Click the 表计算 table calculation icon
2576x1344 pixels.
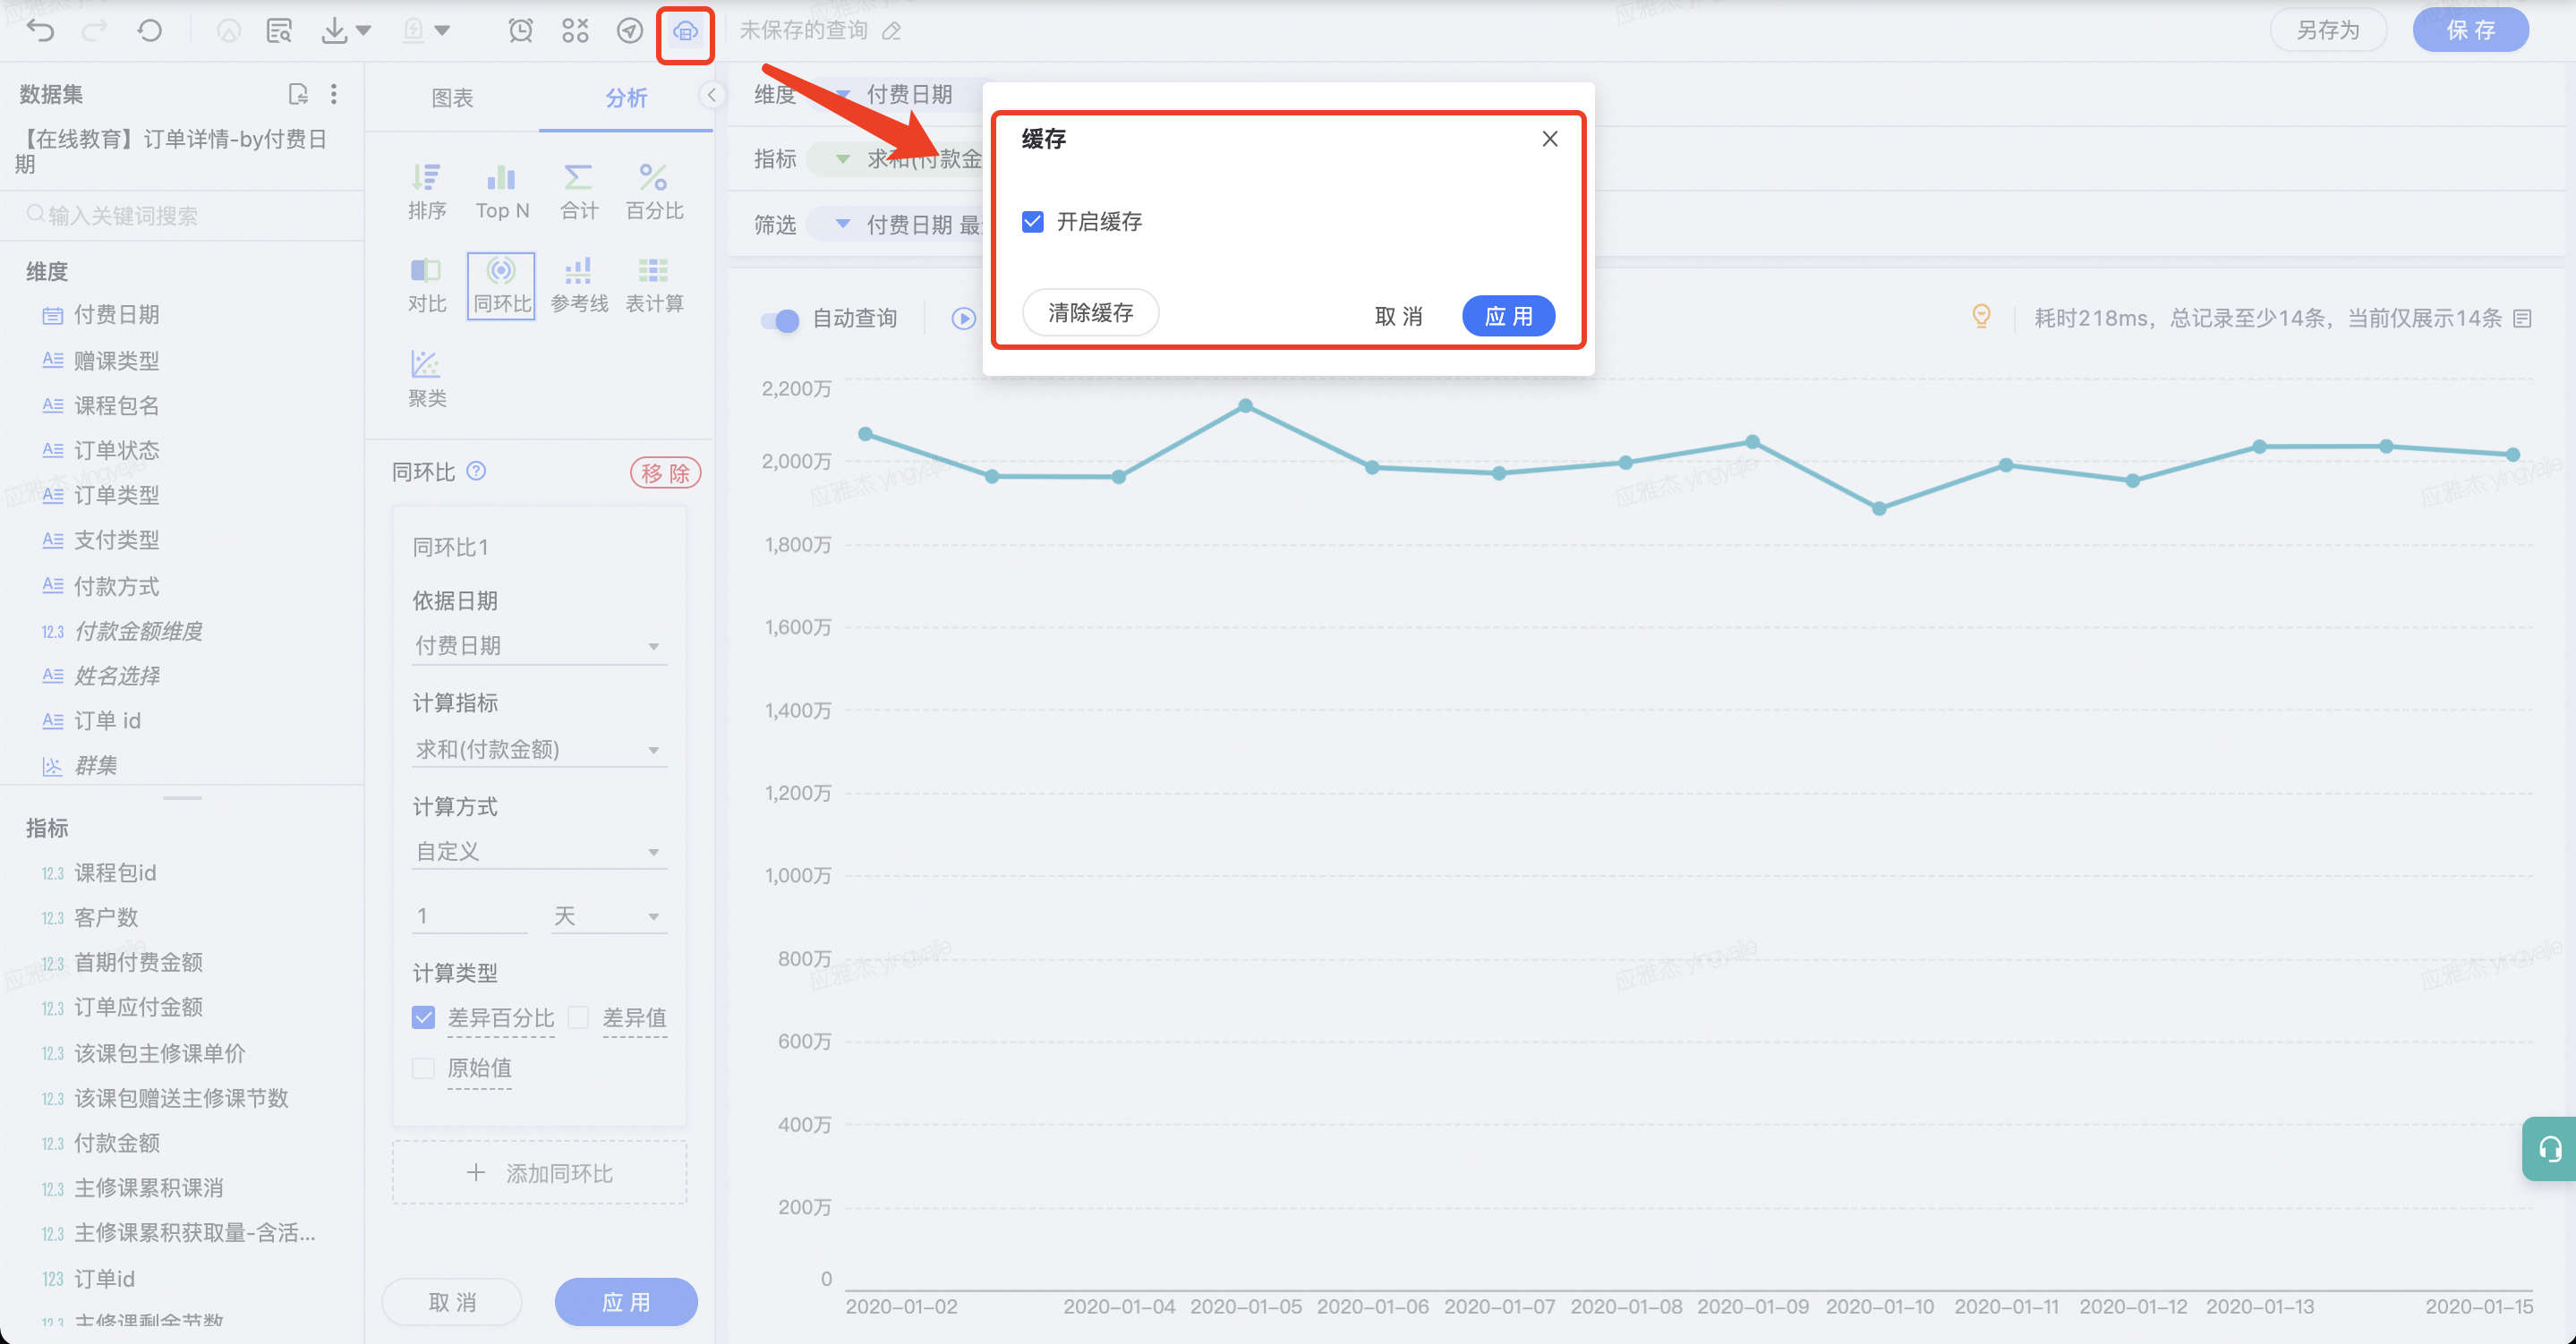pyautogui.click(x=654, y=284)
